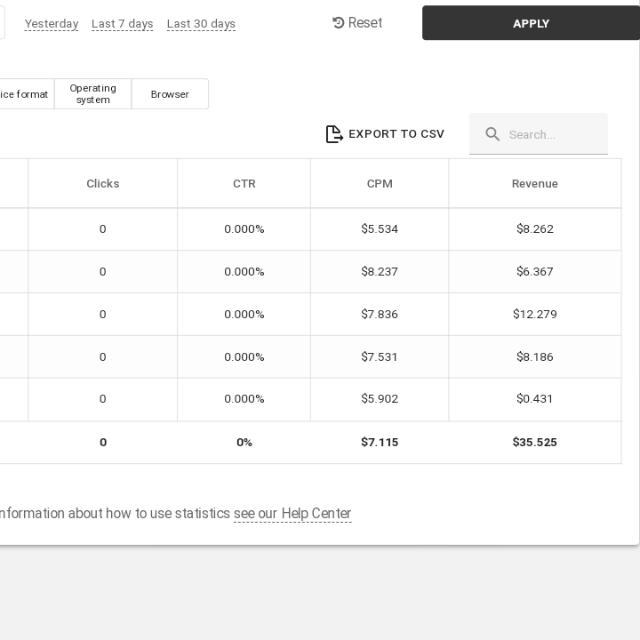This screenshot has height=640, width=640.
Task: Click the total revenue value $35.525
Action: [534, 442]
